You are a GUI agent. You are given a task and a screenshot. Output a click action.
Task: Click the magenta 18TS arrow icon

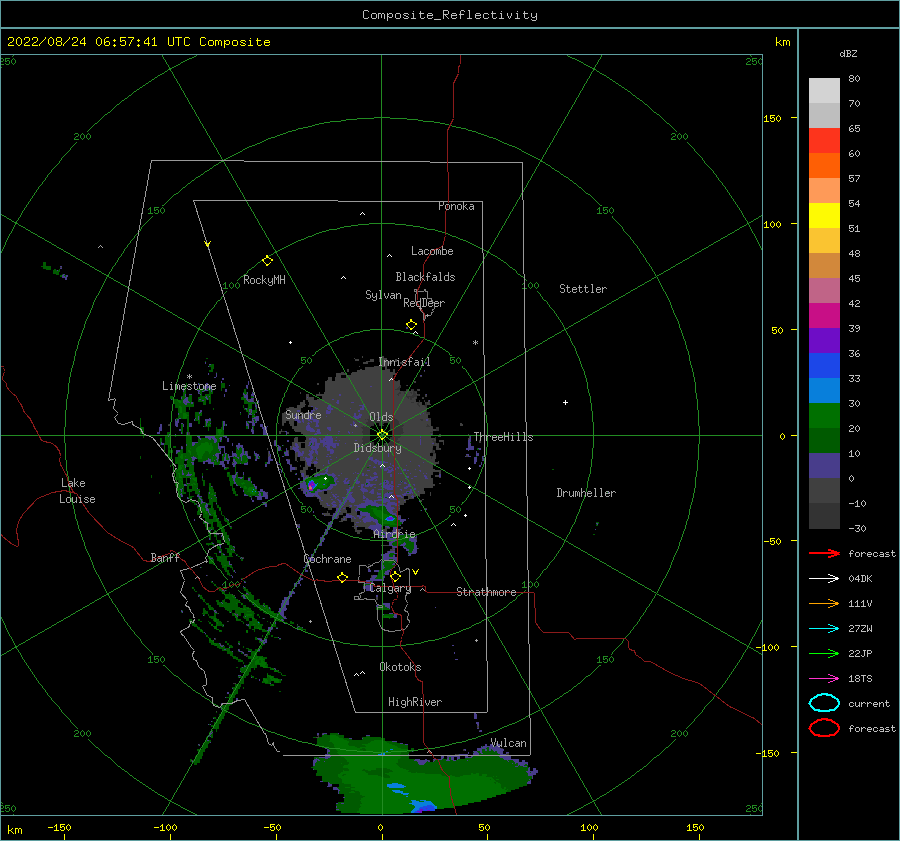[824, 679]
